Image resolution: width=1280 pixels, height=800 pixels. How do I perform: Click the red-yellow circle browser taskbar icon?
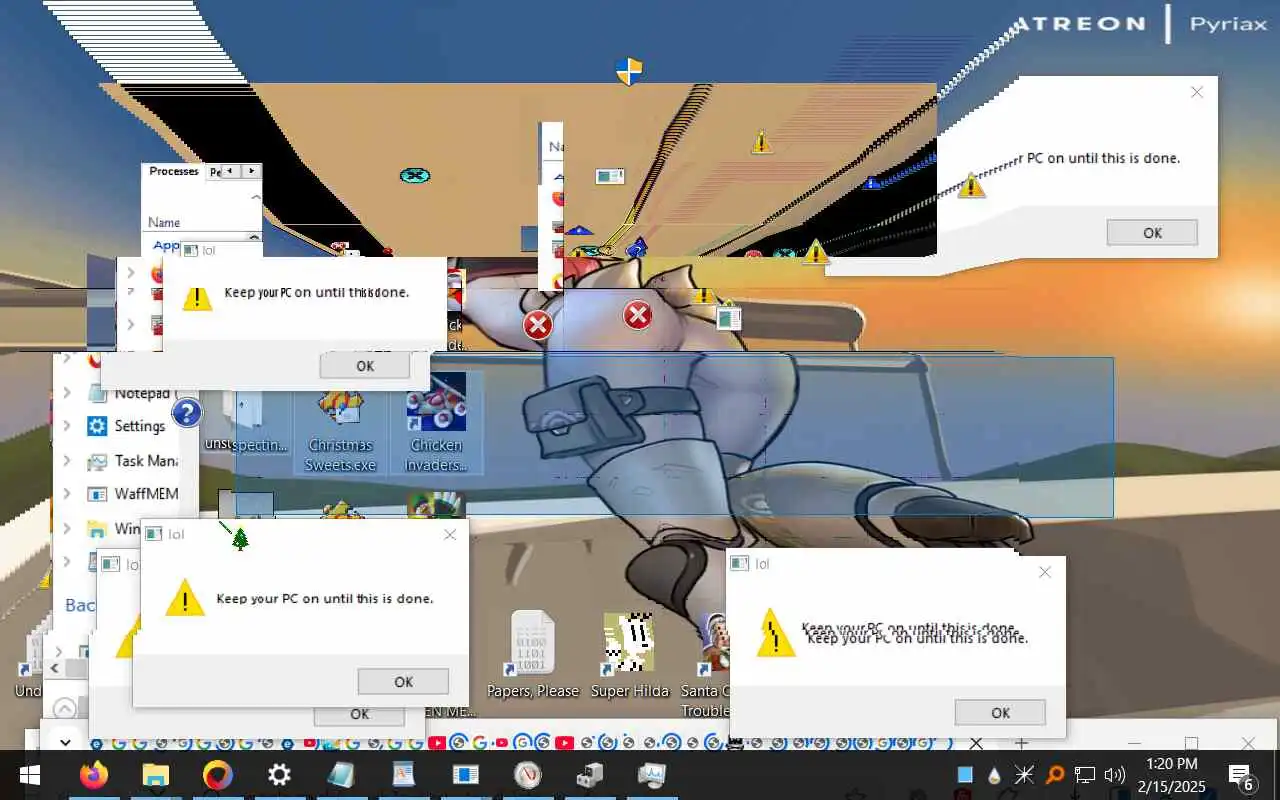(217, 775)
